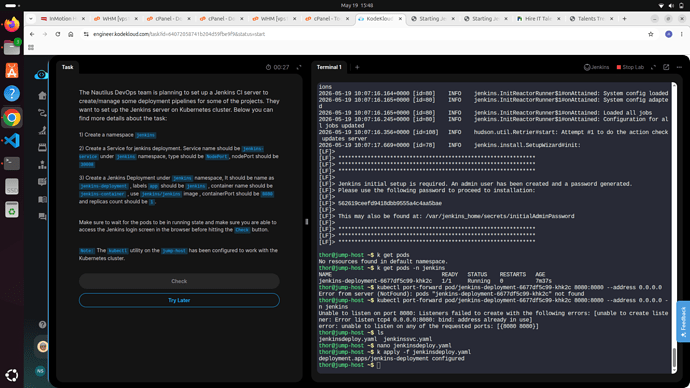Image resolution: width=690 pixels, height=388 pixels.
Task: Open the bookmarks bar apps grid icon
Action: 31,48
